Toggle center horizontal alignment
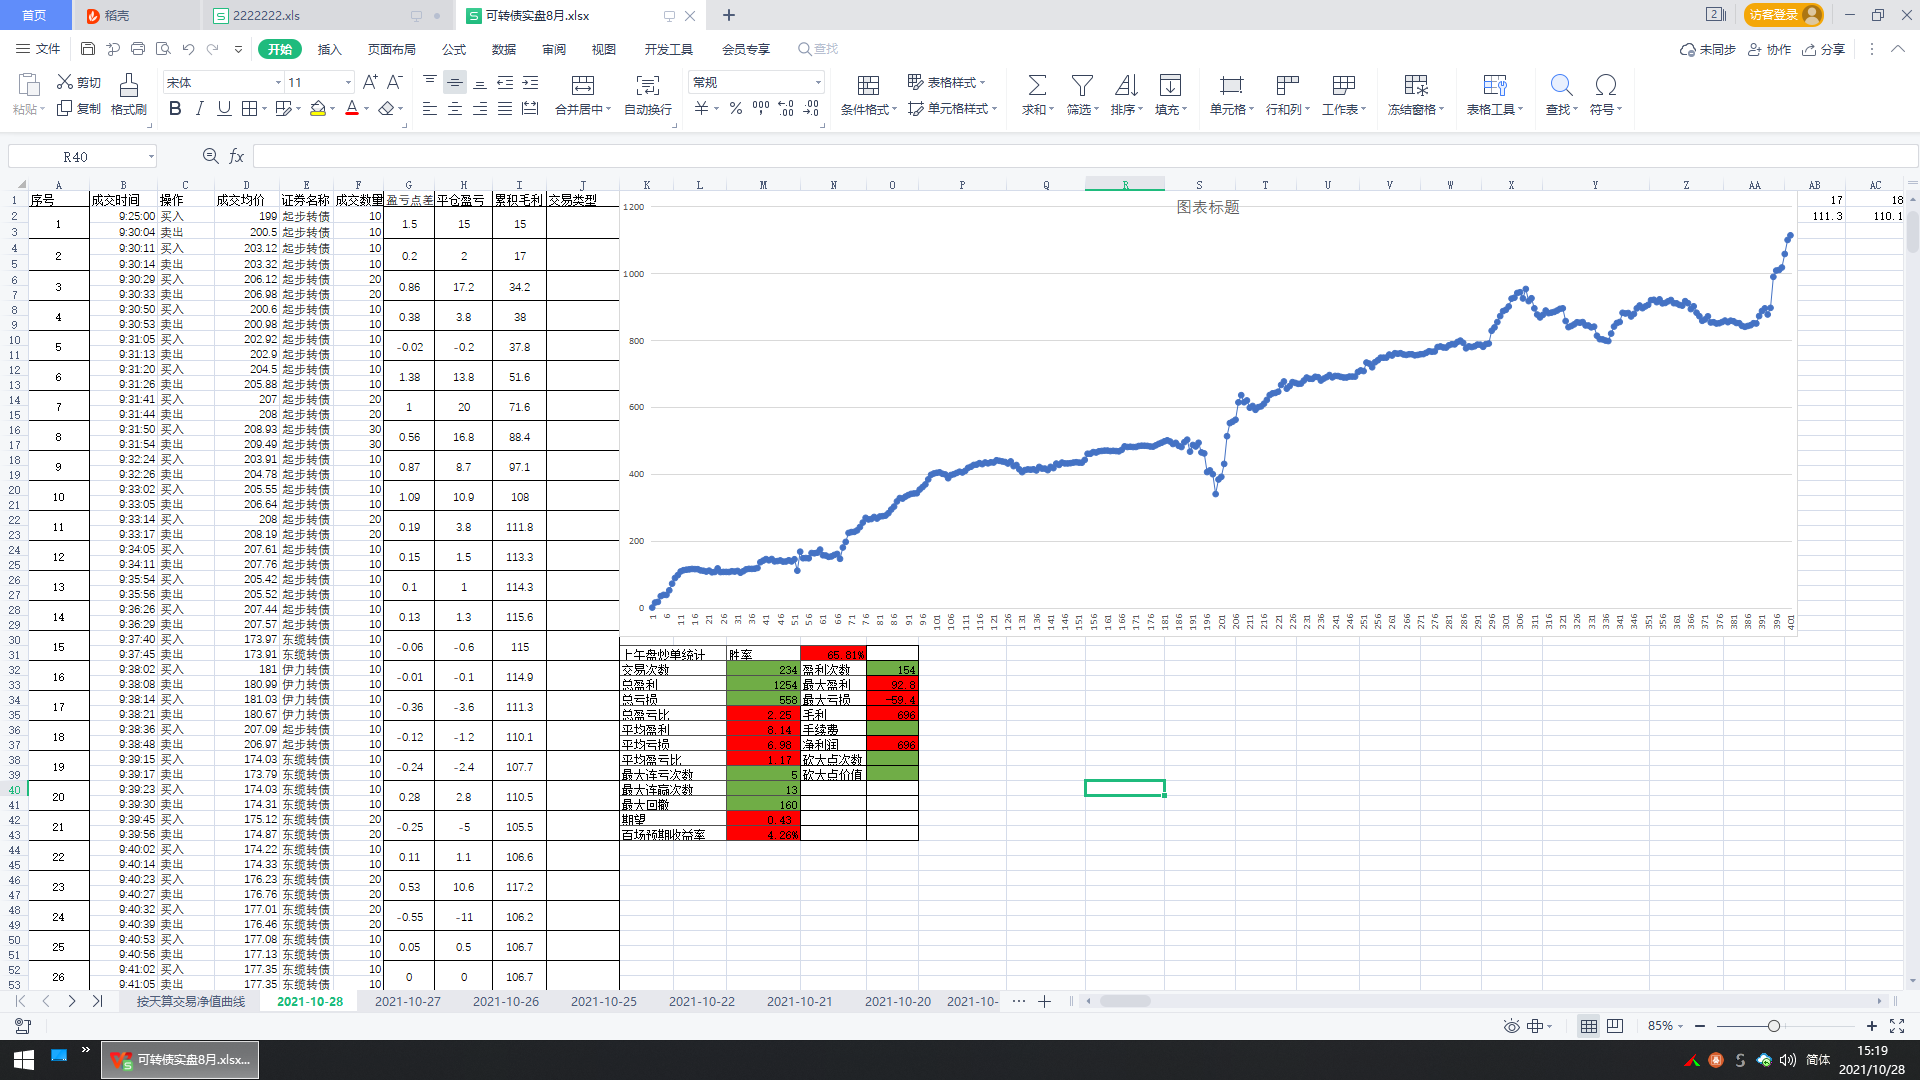 455,108
